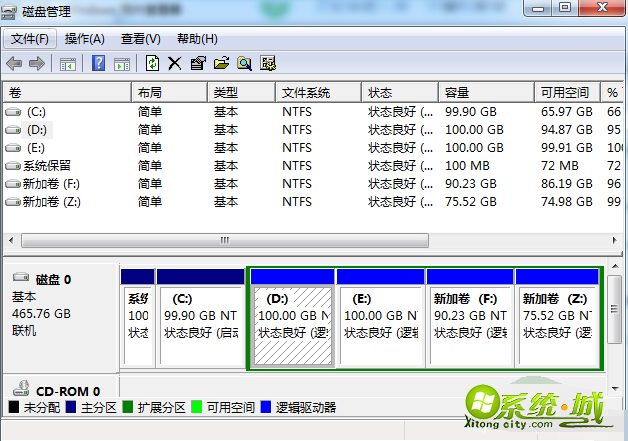Select the hatched (D:) 100.00 GB partition block
The height and width of the screenshot is (441, 628).
[293, 318]
